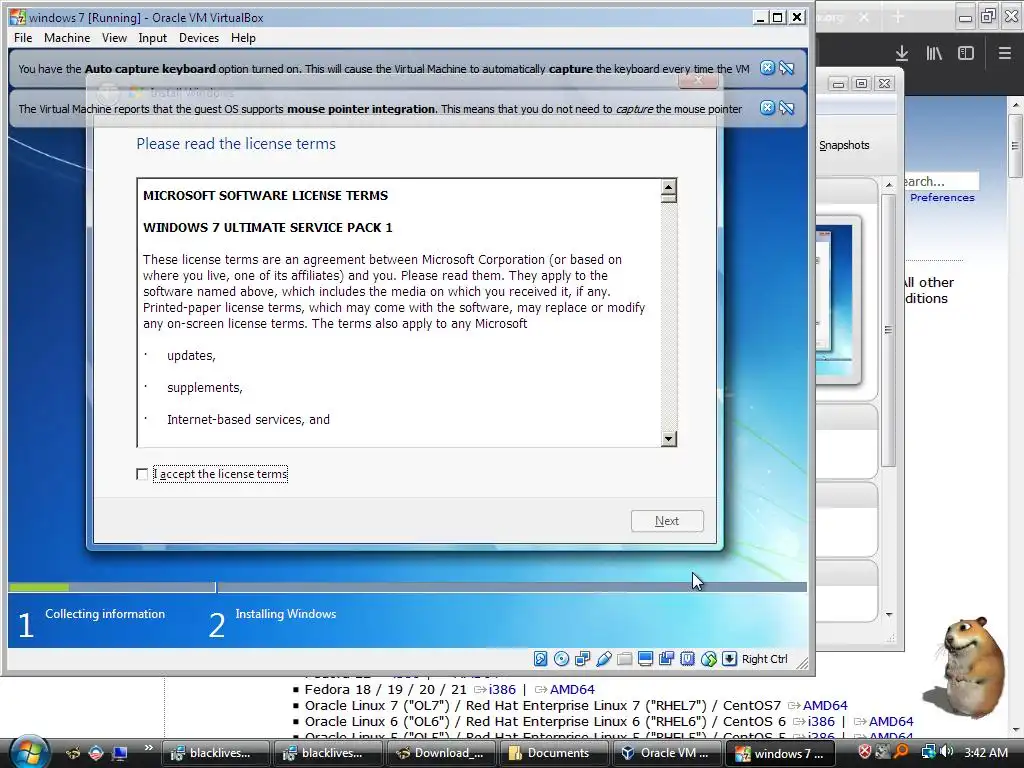Screen dimensions: 1024x768
Task: Open the Devices menu
Action: [199, 38]
